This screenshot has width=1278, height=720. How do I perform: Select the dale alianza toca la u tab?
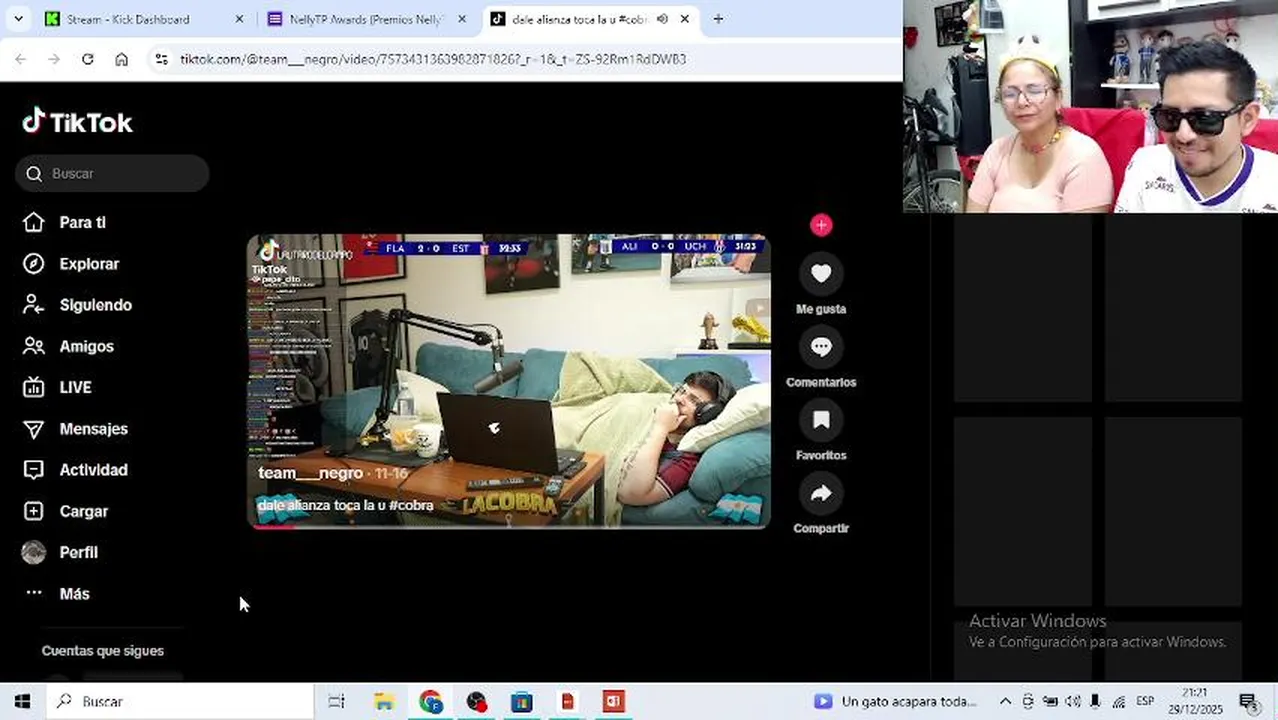tap(580, 19)
